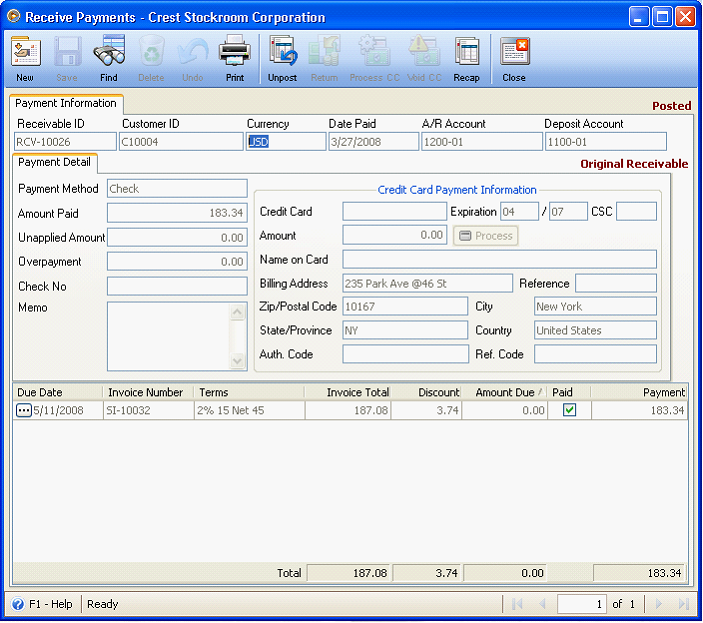Print the receivable with the printer icon
Viewport: 703px width, 623px height.
coord(234,52)
